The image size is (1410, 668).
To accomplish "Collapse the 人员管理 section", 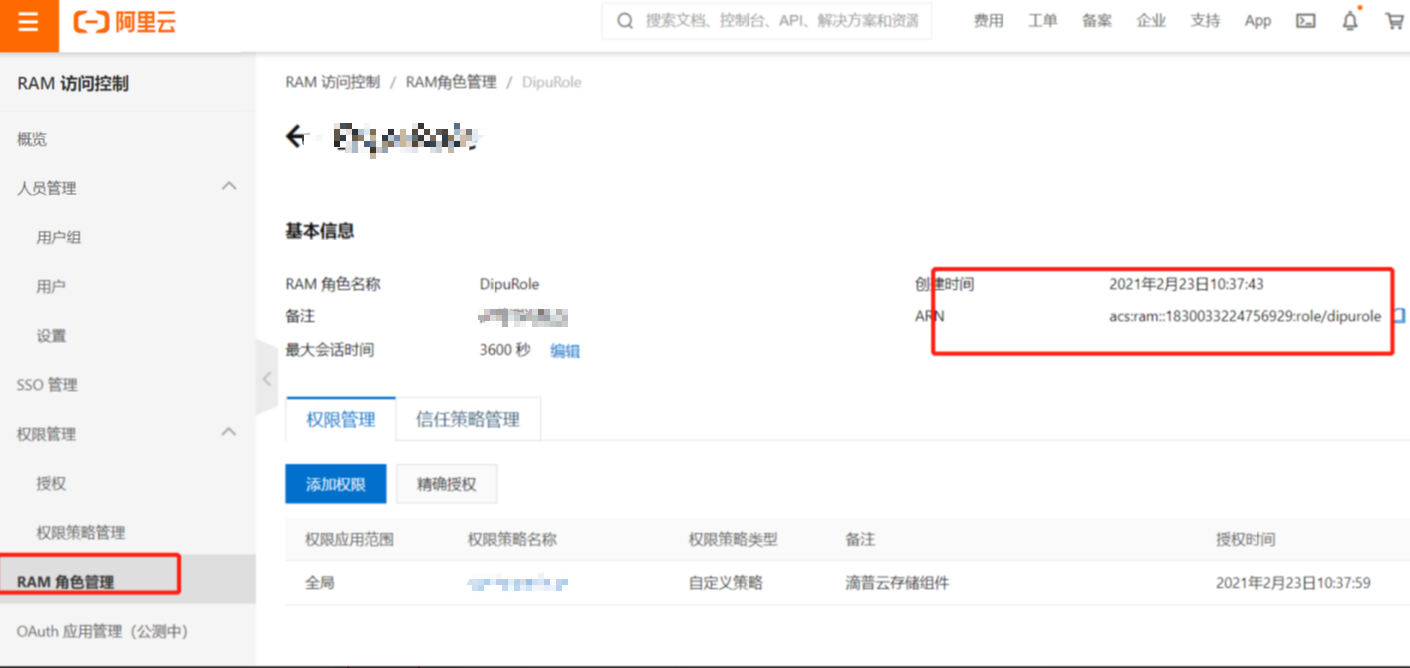I will click(229, 187).
